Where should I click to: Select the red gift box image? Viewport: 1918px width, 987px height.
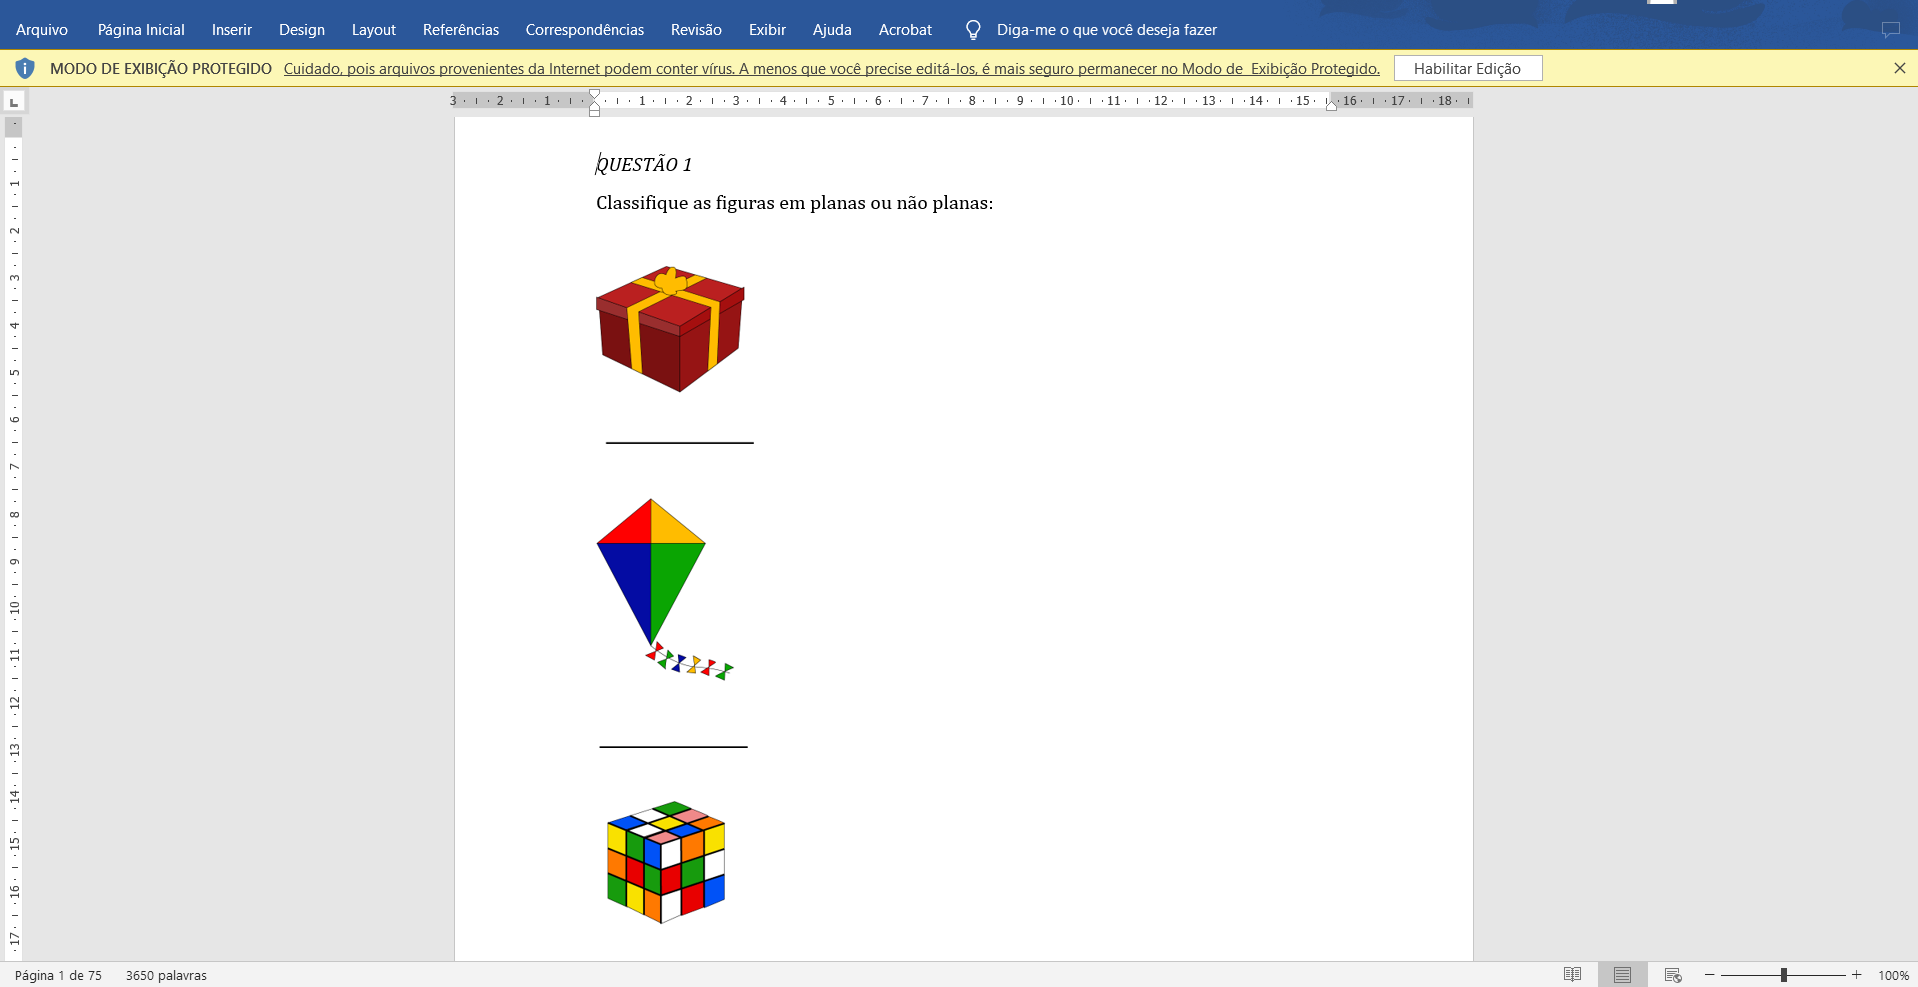(671, 329)
